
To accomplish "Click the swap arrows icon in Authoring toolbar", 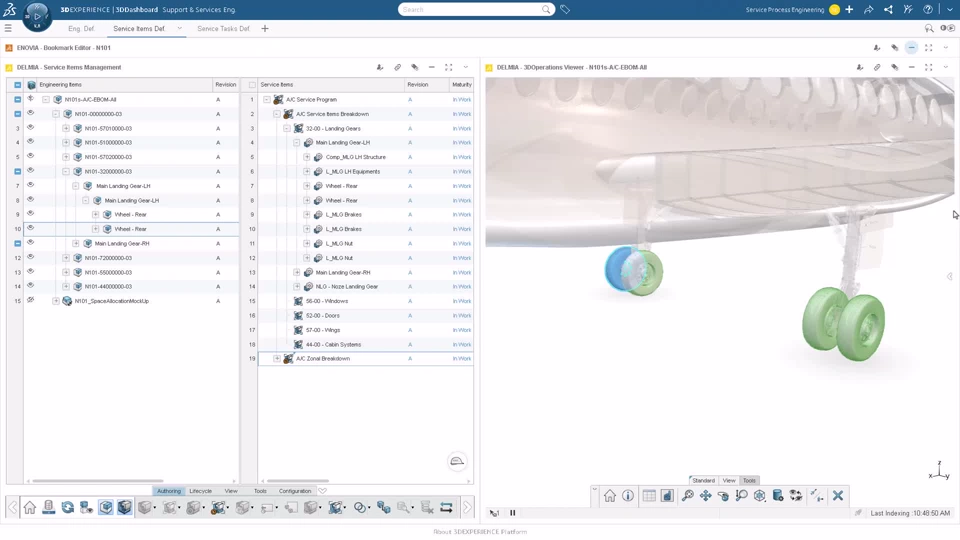I will pyautogui.click(x=446, y=508).
